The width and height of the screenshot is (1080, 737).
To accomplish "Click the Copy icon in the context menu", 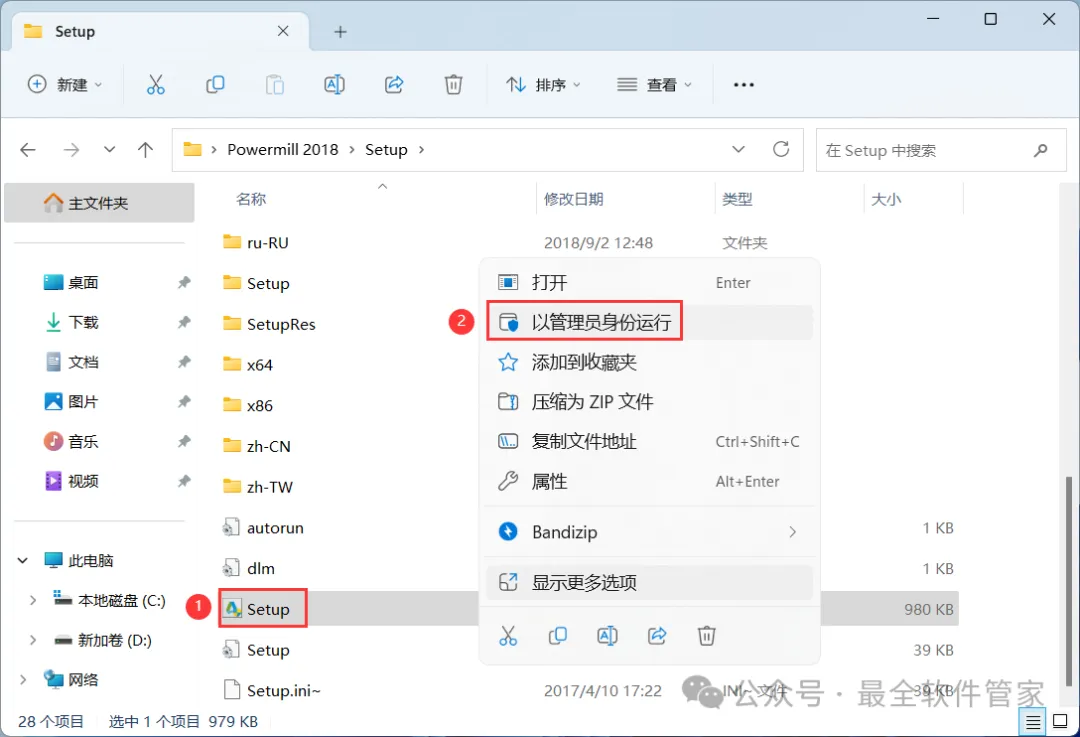I will [557, 635].
